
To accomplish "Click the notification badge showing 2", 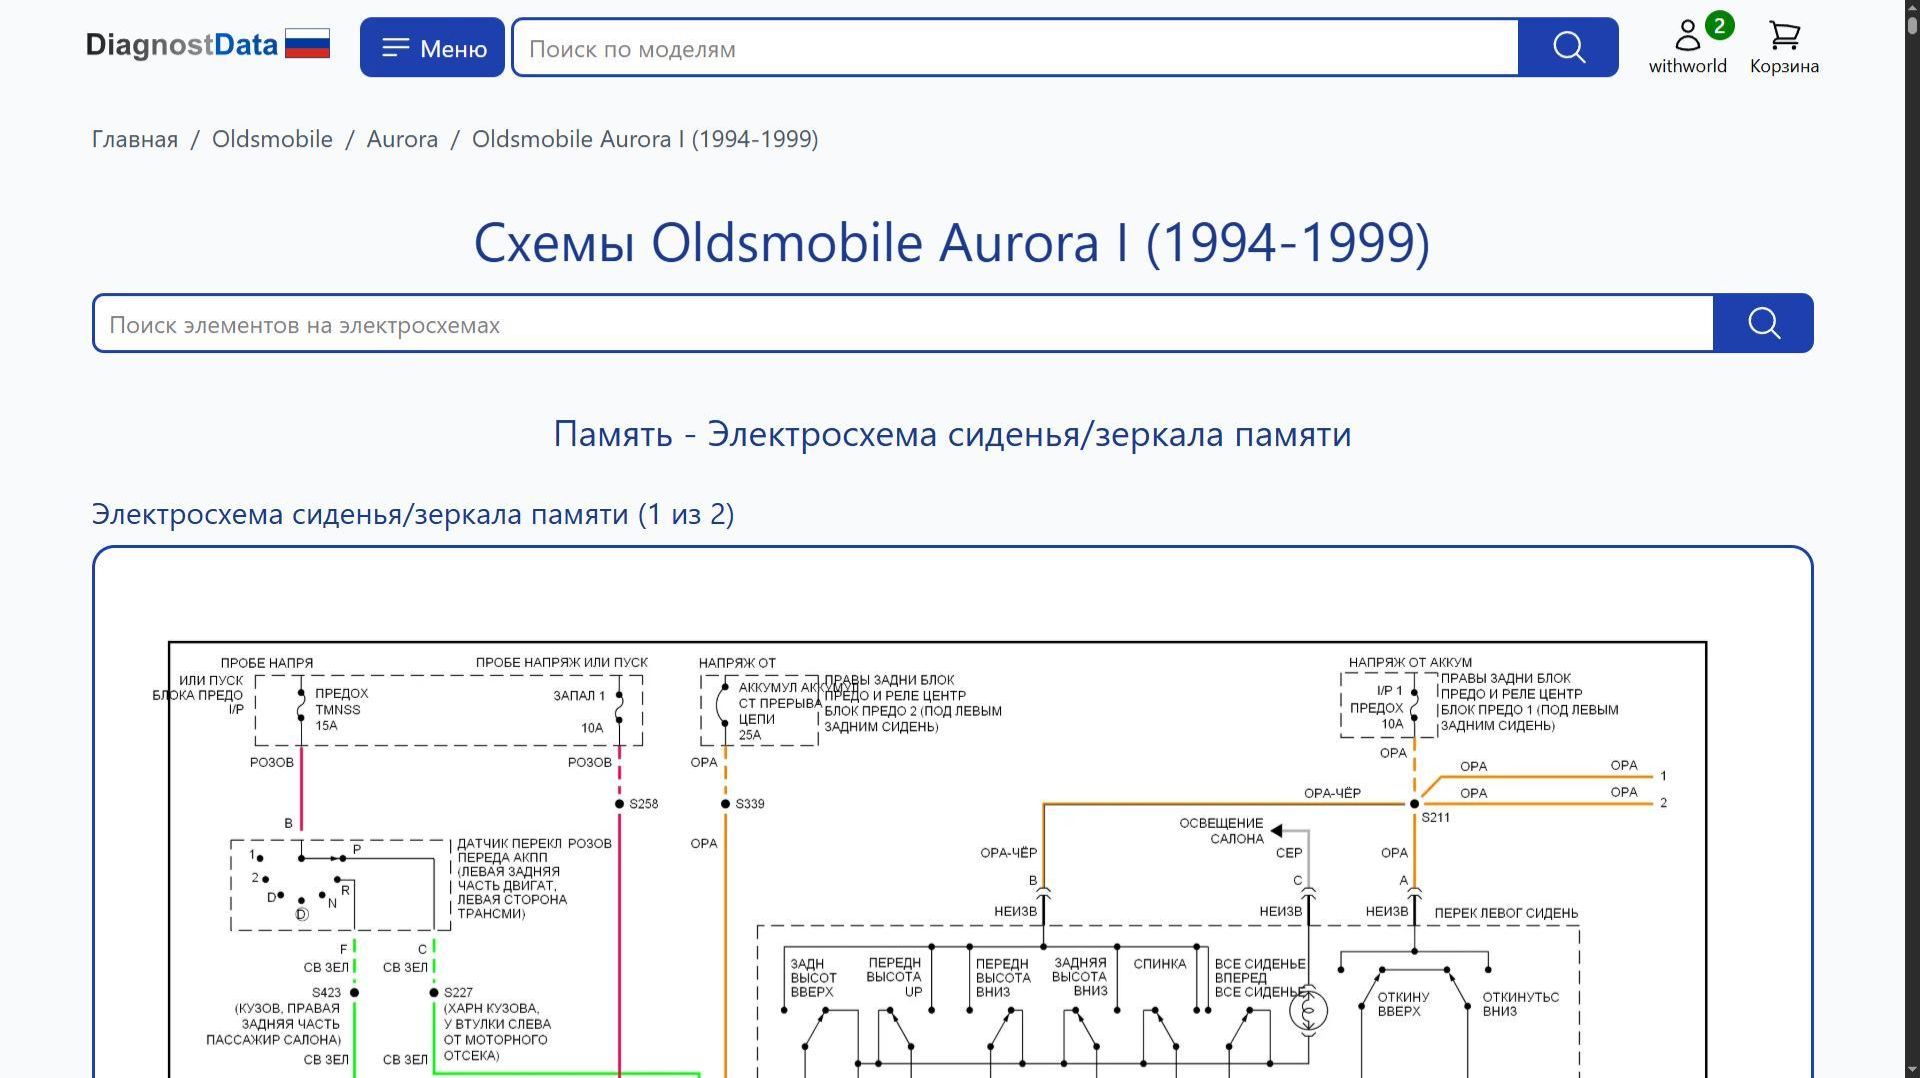I will coord(1719,25).
